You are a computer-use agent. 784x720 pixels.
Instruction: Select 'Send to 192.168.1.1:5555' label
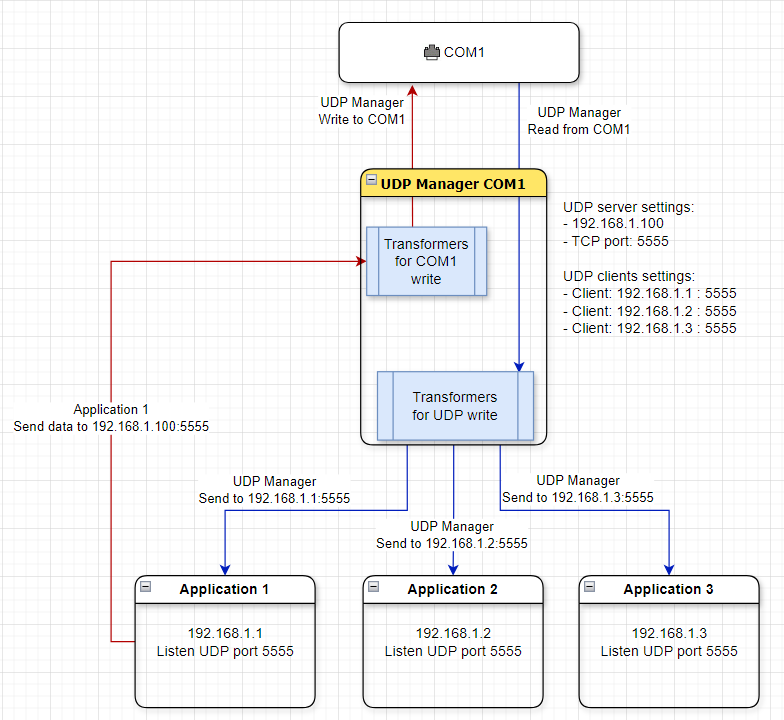274,498
